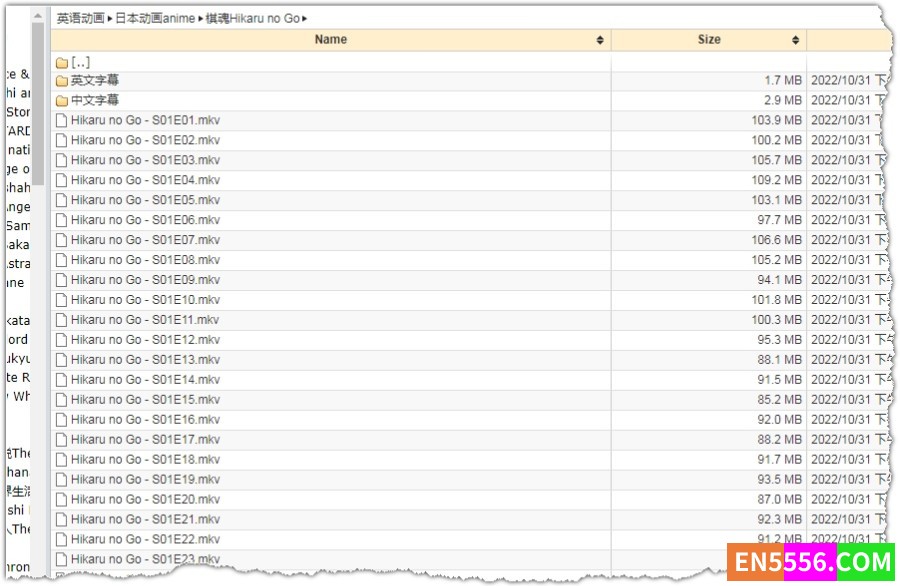
Task: Open Hikaru no Go - S01E19.mkv
Action: click(x=145, y=480)
